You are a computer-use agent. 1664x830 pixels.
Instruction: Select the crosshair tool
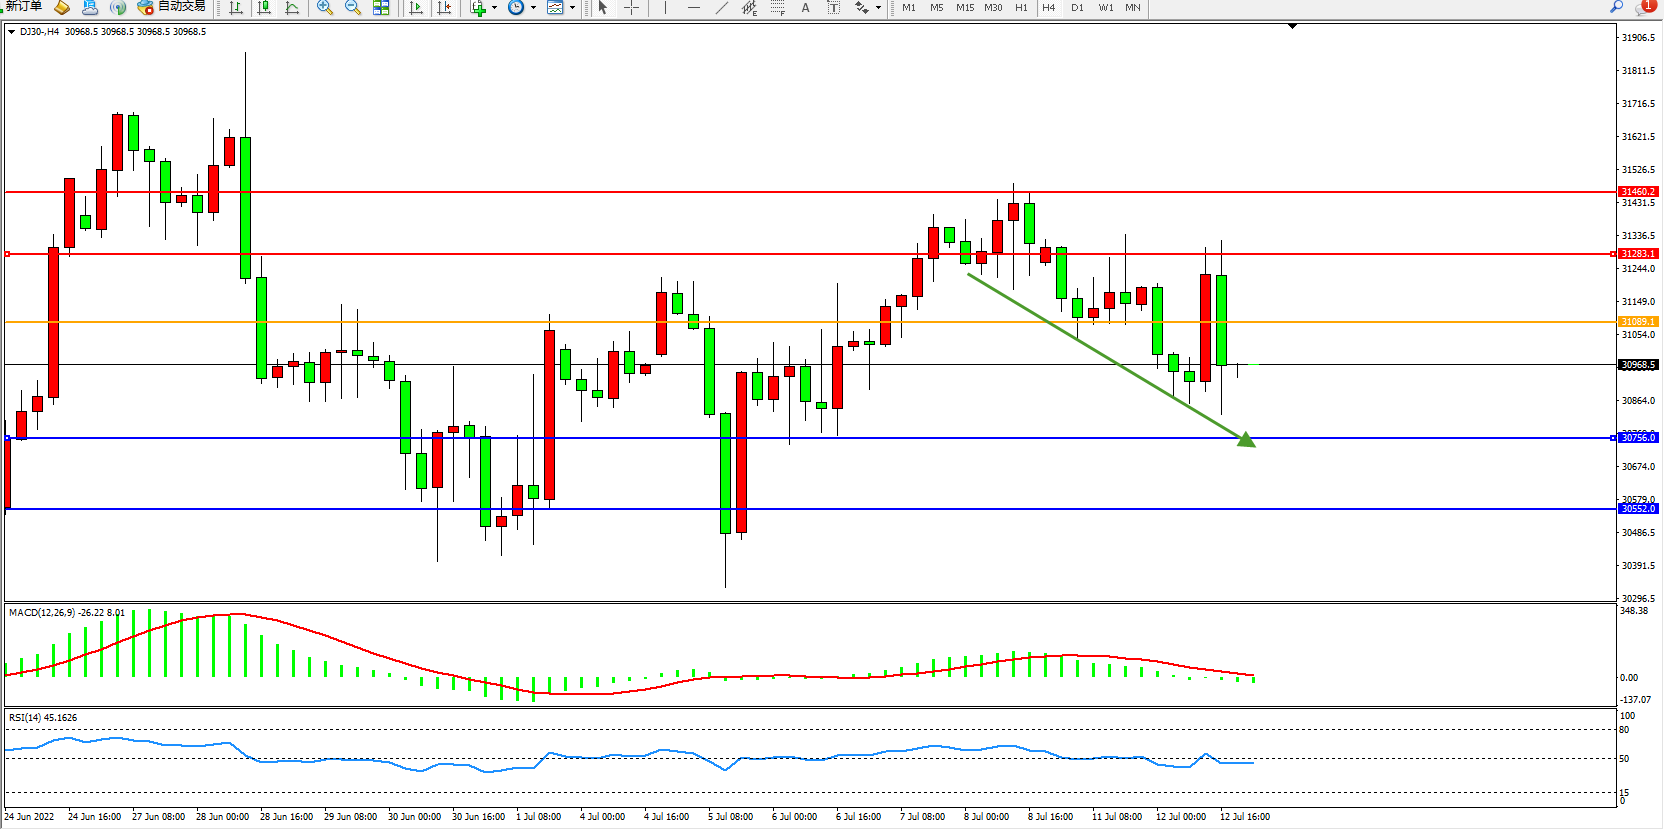(x=632, y=8)
